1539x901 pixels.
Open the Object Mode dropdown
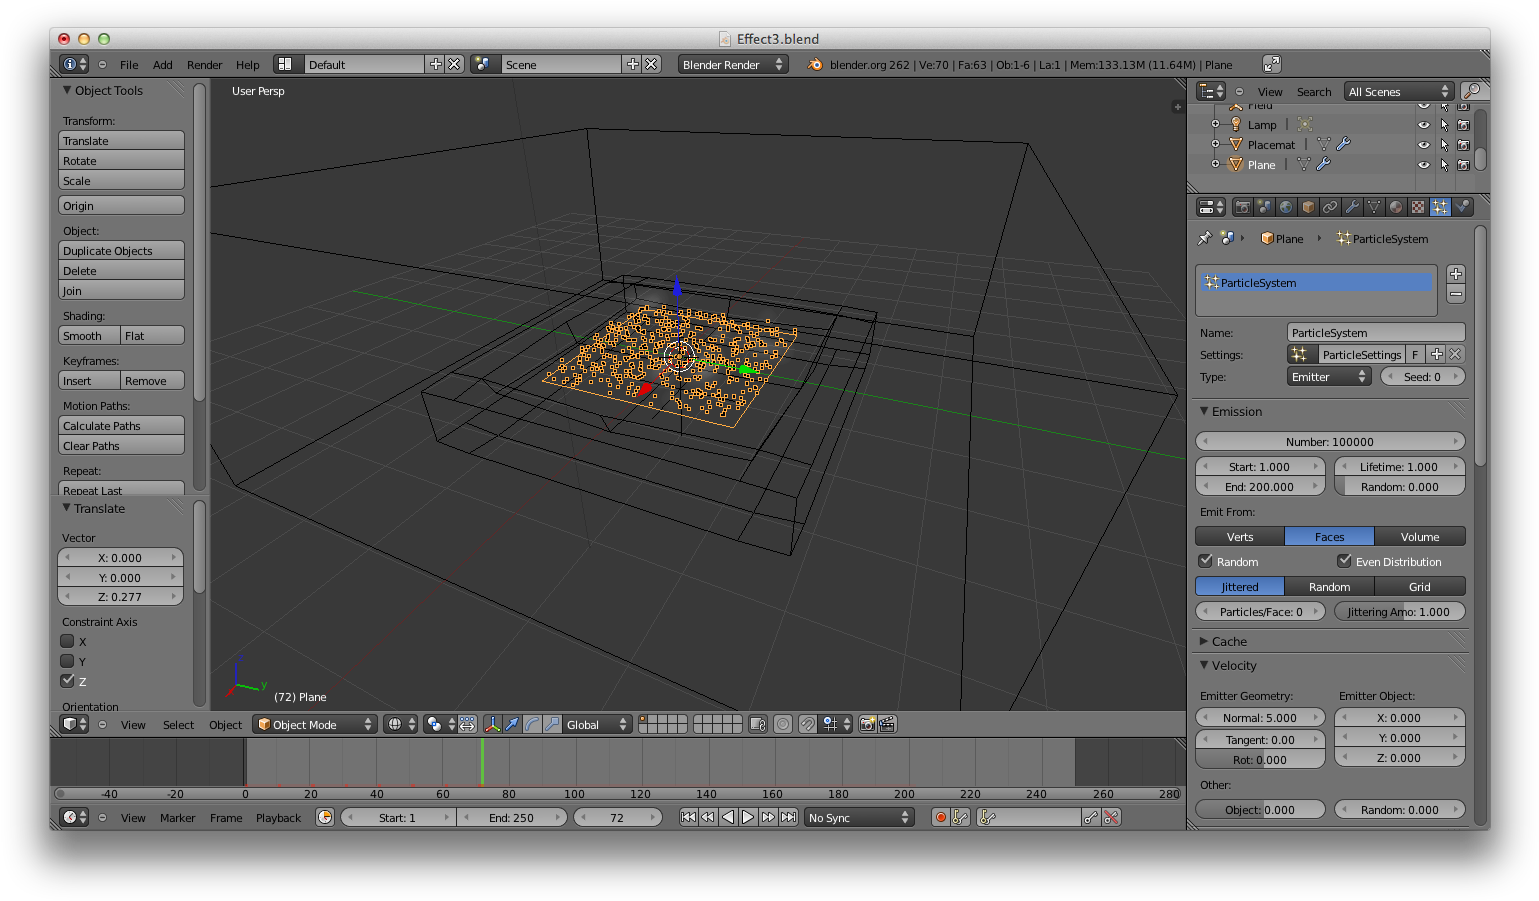(314, 724)
